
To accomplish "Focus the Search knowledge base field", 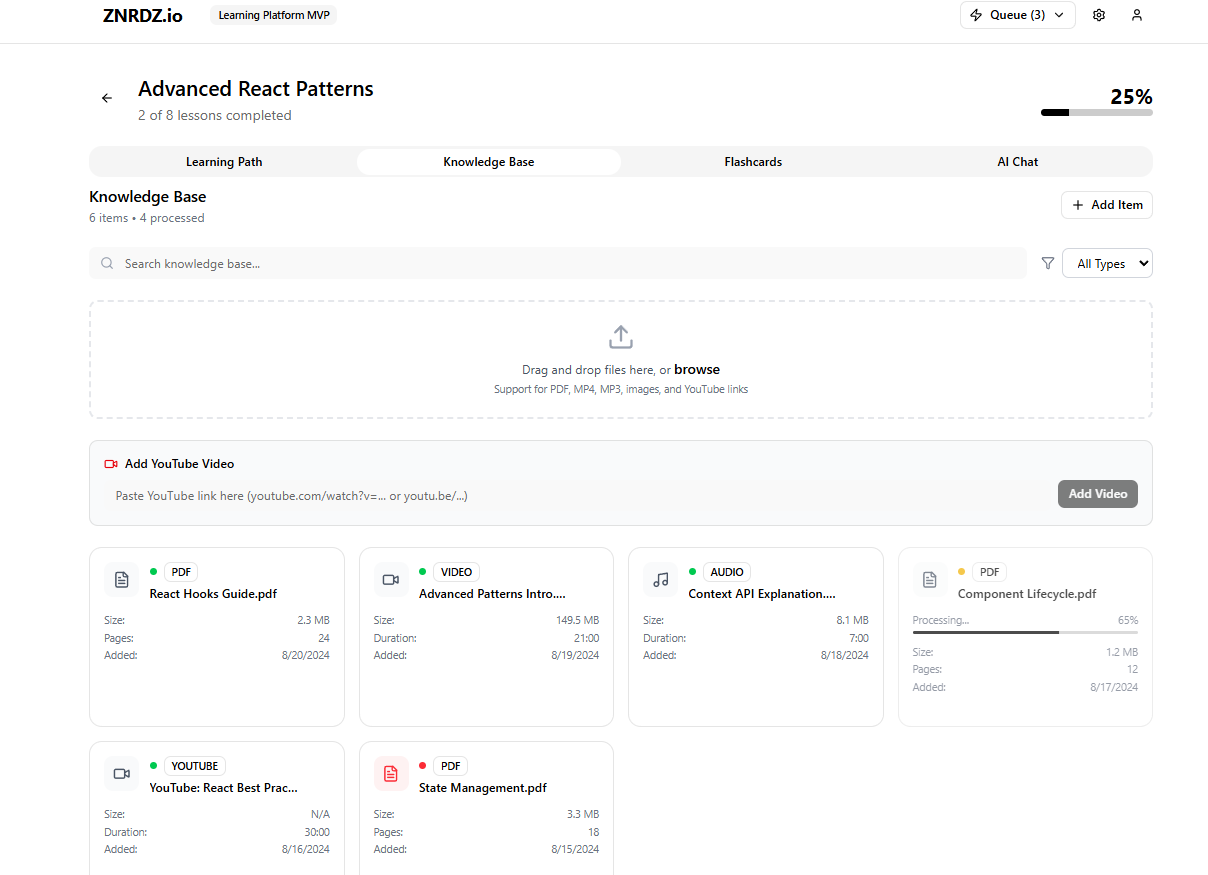I will (x=558, y=264).
